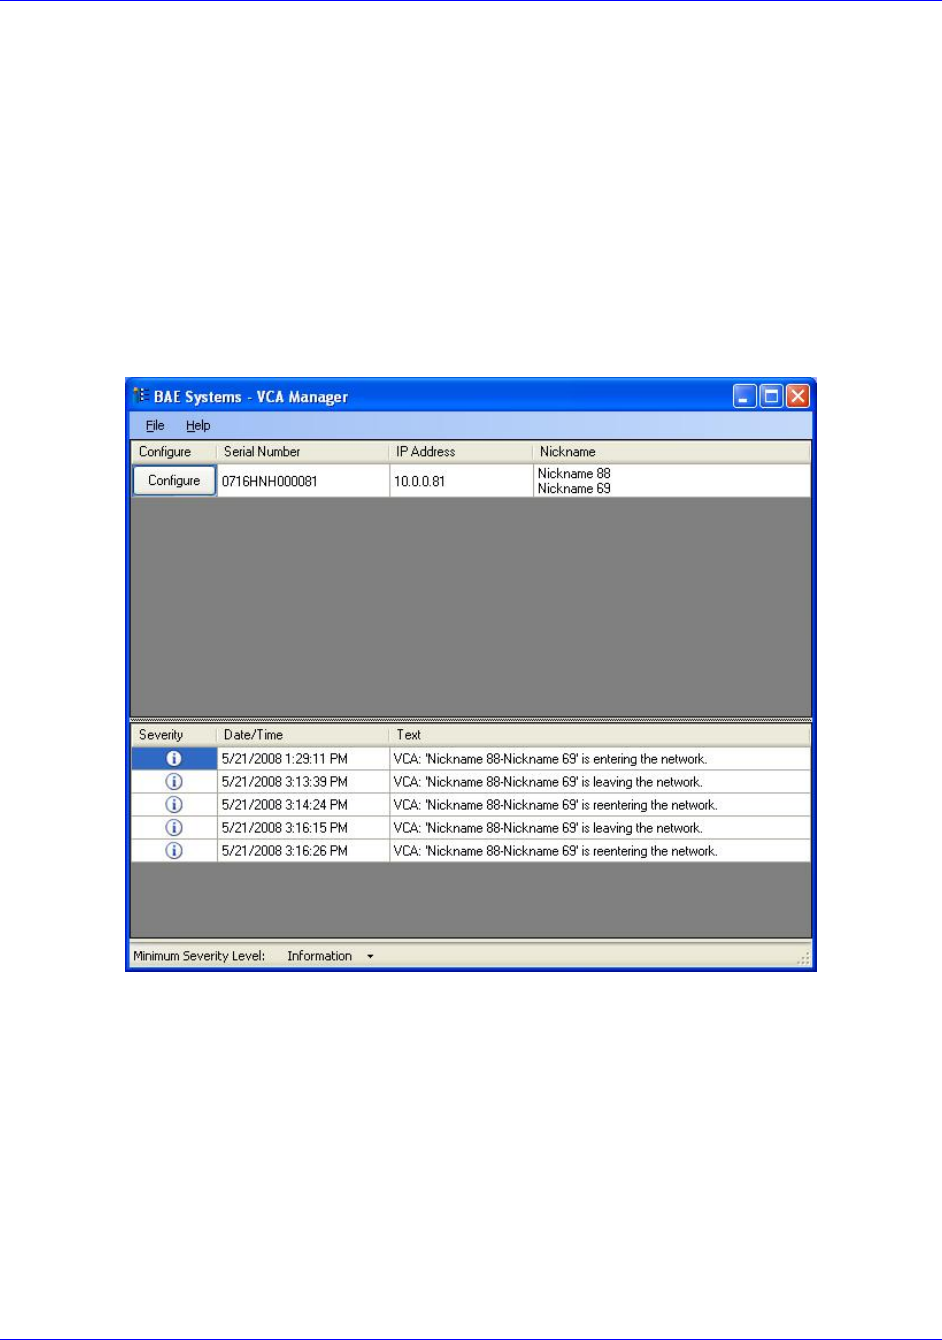Select timestamp 5/21/2008 3:14:24 PM
The width and height of the screenshot is (942, 1340).
click(303, 805)
